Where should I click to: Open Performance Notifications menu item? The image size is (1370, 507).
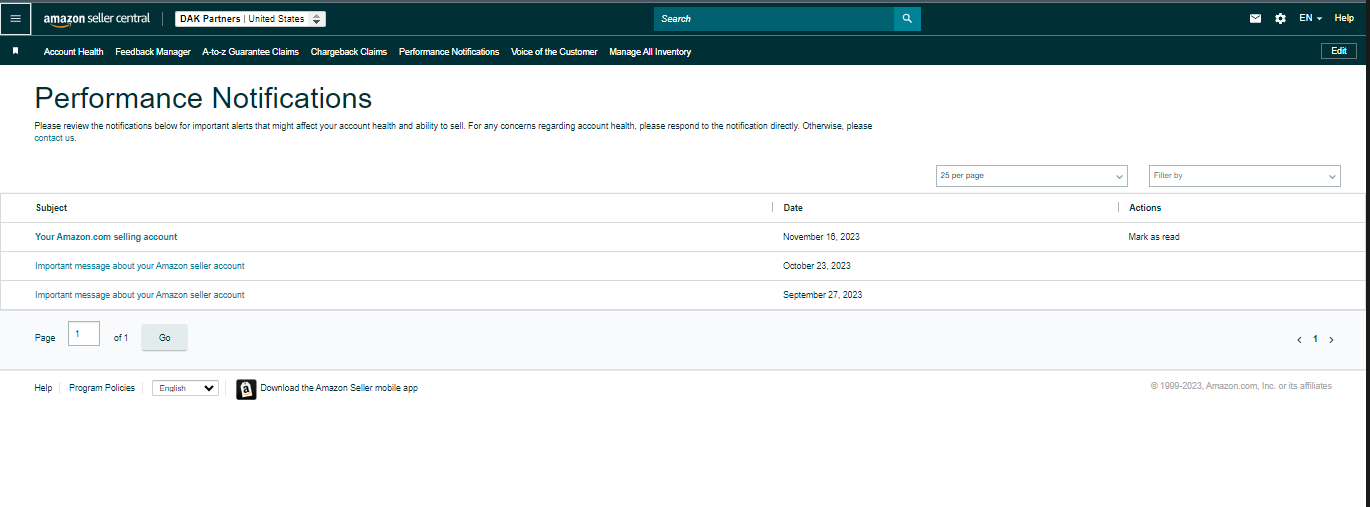click(x=449, y=52)
